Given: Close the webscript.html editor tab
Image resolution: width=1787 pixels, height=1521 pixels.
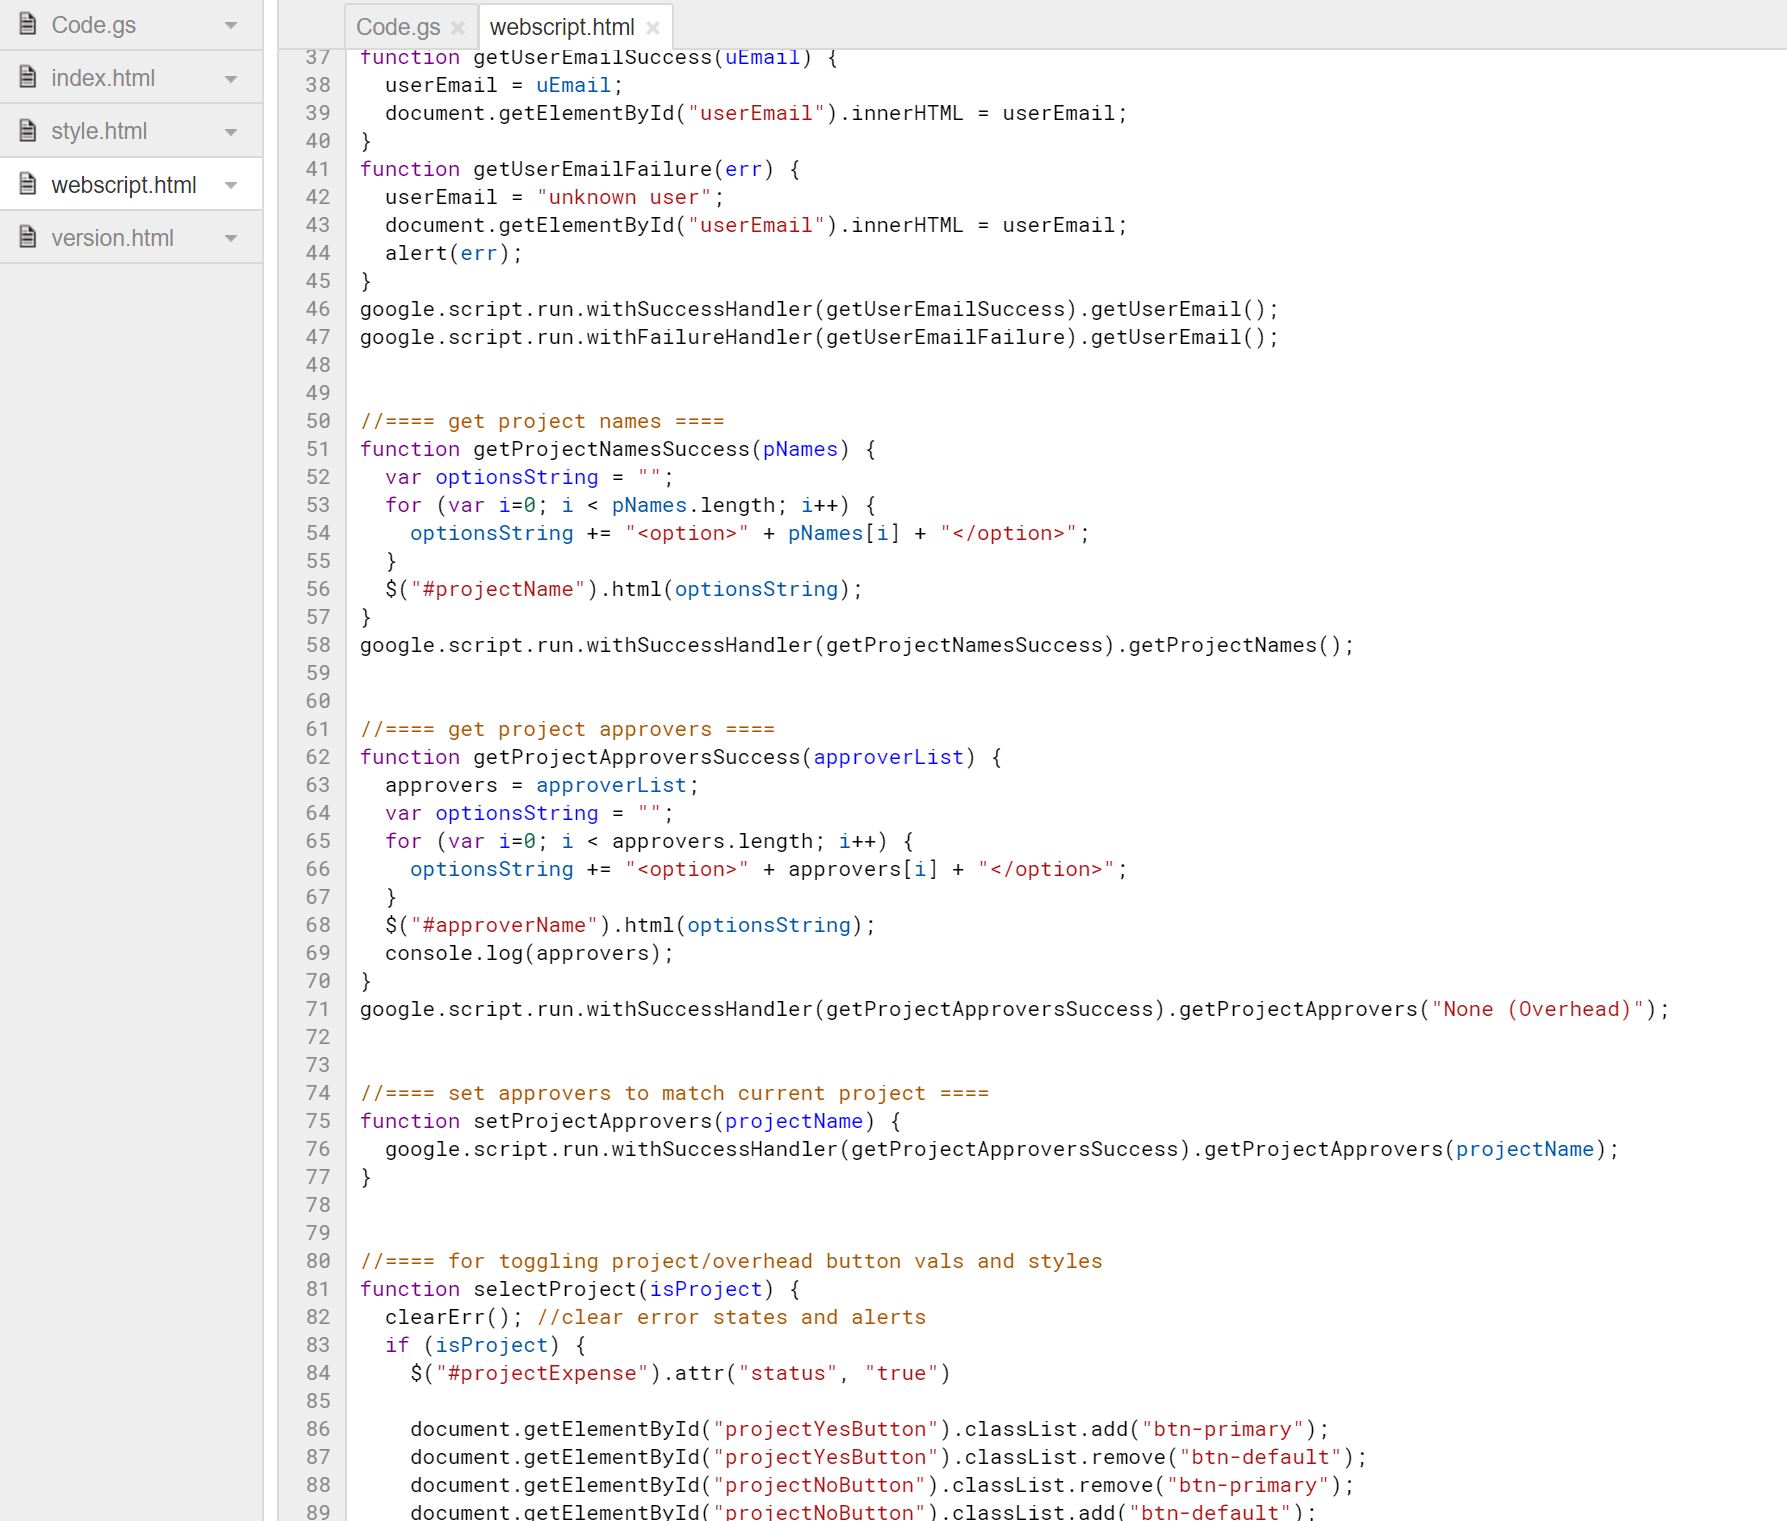Looking at the screenshot, I should (x=653, y=28).
